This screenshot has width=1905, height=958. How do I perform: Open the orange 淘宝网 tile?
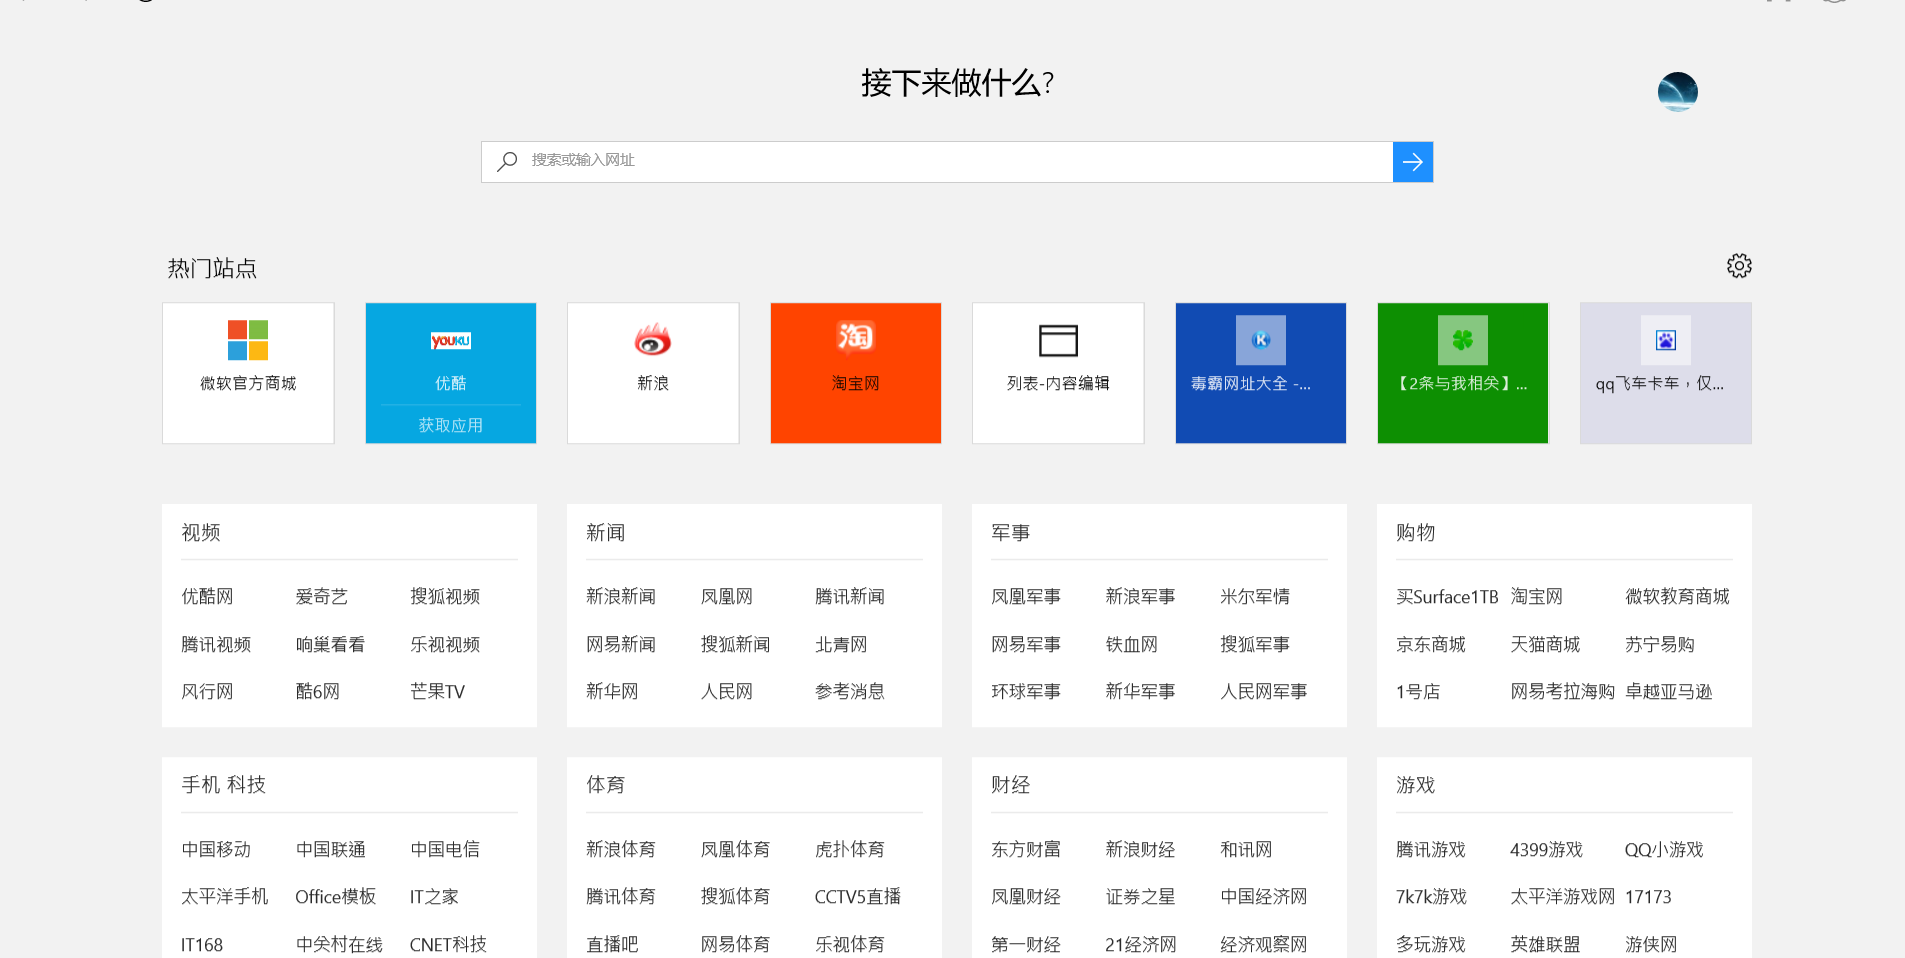point(856,373)
